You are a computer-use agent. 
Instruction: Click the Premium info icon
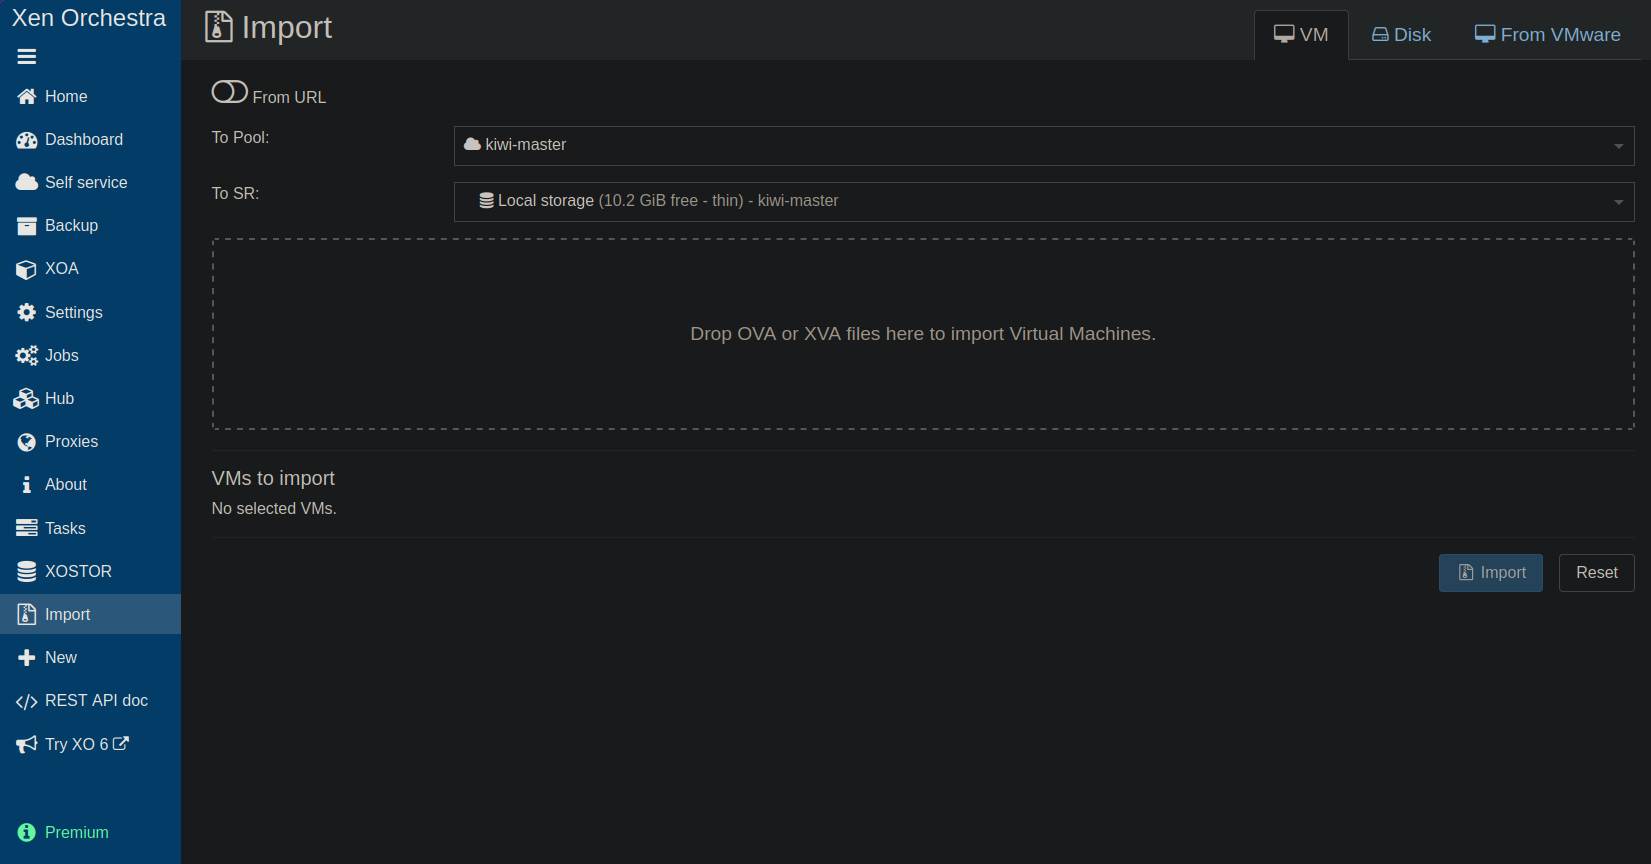[27, 832]
